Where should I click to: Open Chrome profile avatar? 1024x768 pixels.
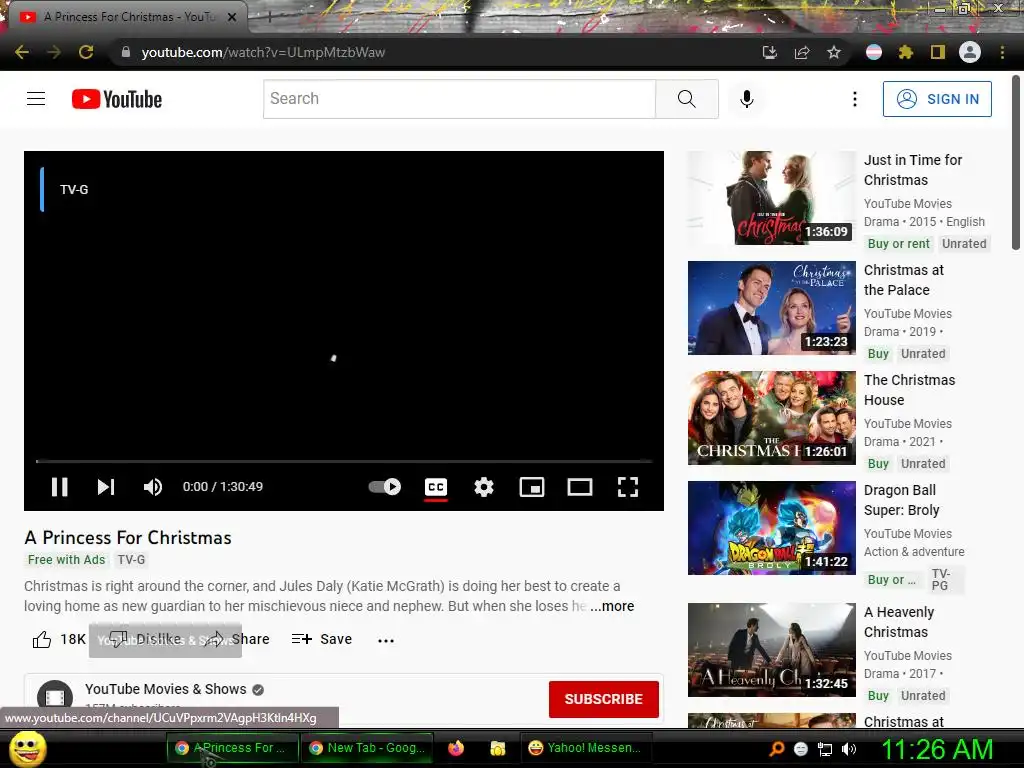coord(970,52)
